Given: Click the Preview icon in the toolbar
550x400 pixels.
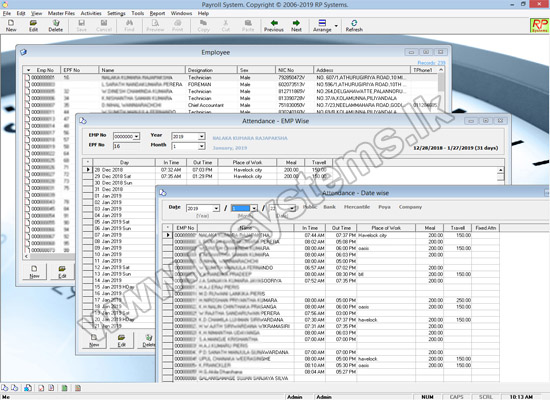Looking at the screenshot, I should tap(155, 23).
